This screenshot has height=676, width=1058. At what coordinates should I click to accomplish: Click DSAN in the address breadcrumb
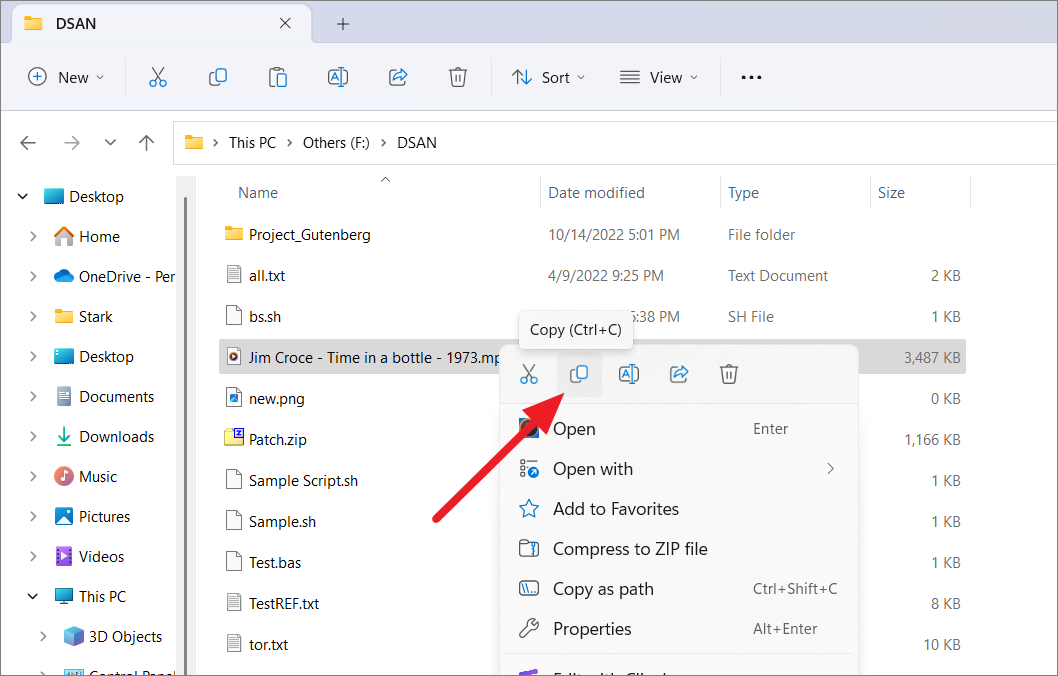pos(417,143)
